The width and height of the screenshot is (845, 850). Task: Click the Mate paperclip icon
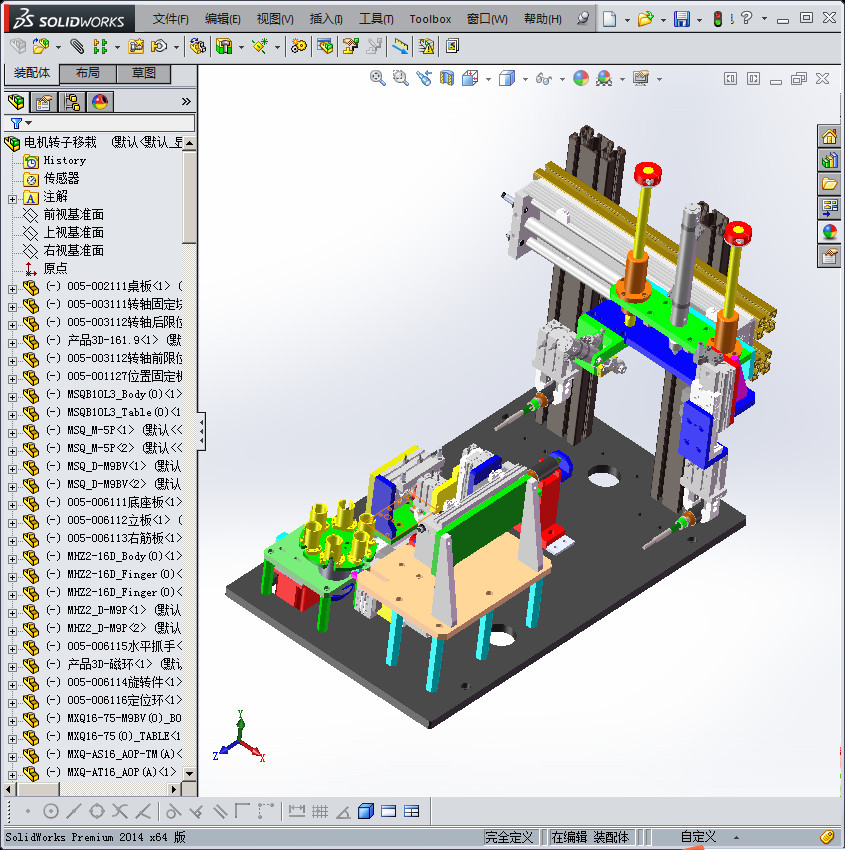pyautogui.click(x=78, y=46)
